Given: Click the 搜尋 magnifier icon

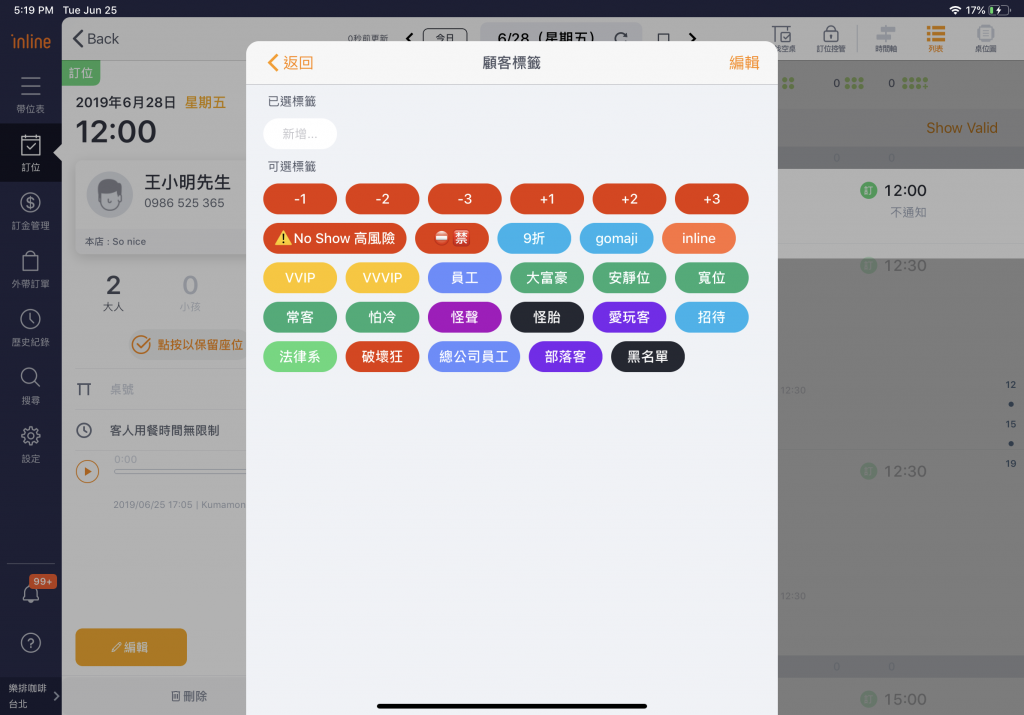Looking at the screenshot, I should [x=30, y=384].
